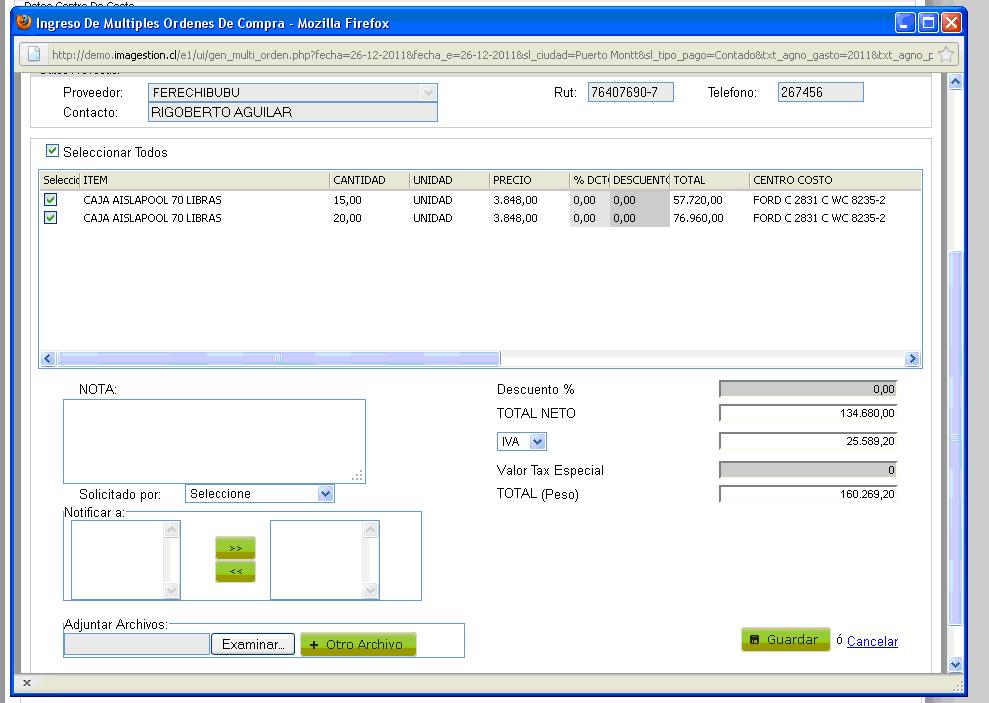Click the UNIDAD column header
The image size is (989, 703).
click(x=449, y=180)
